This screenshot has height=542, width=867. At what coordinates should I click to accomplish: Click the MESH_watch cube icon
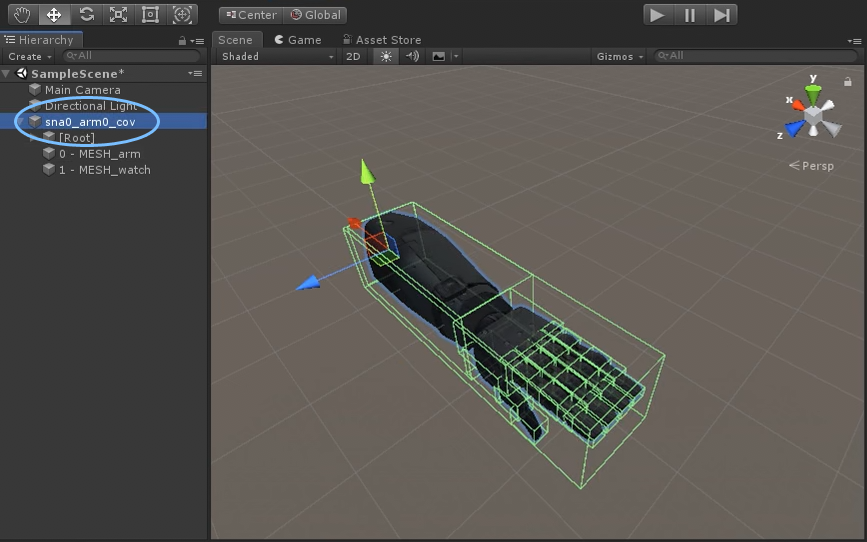coord(49,169)
